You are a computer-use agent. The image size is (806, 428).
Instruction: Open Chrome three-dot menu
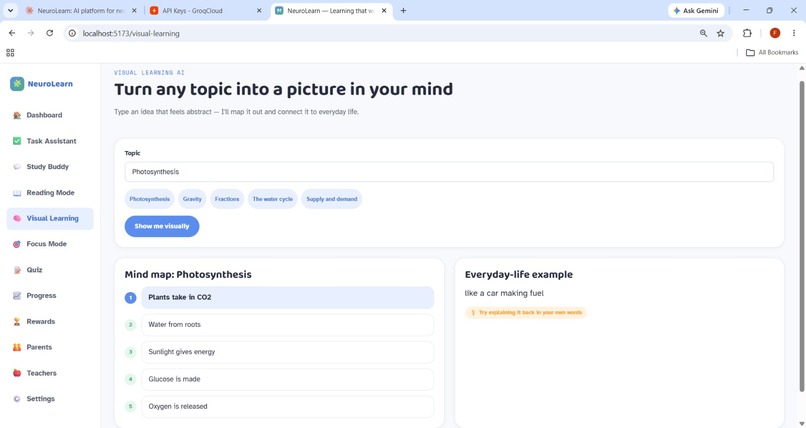coord(794,33)
